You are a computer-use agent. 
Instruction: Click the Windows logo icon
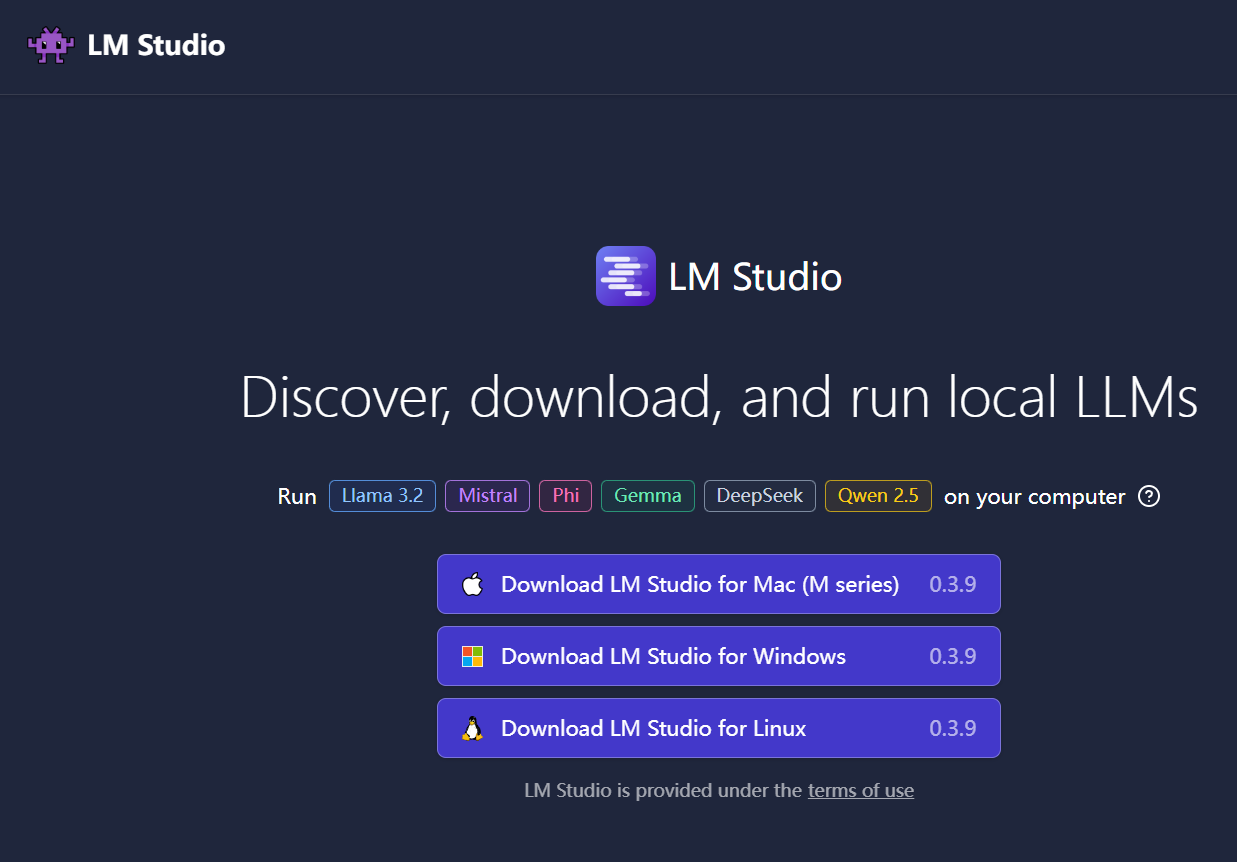(472, 656)
